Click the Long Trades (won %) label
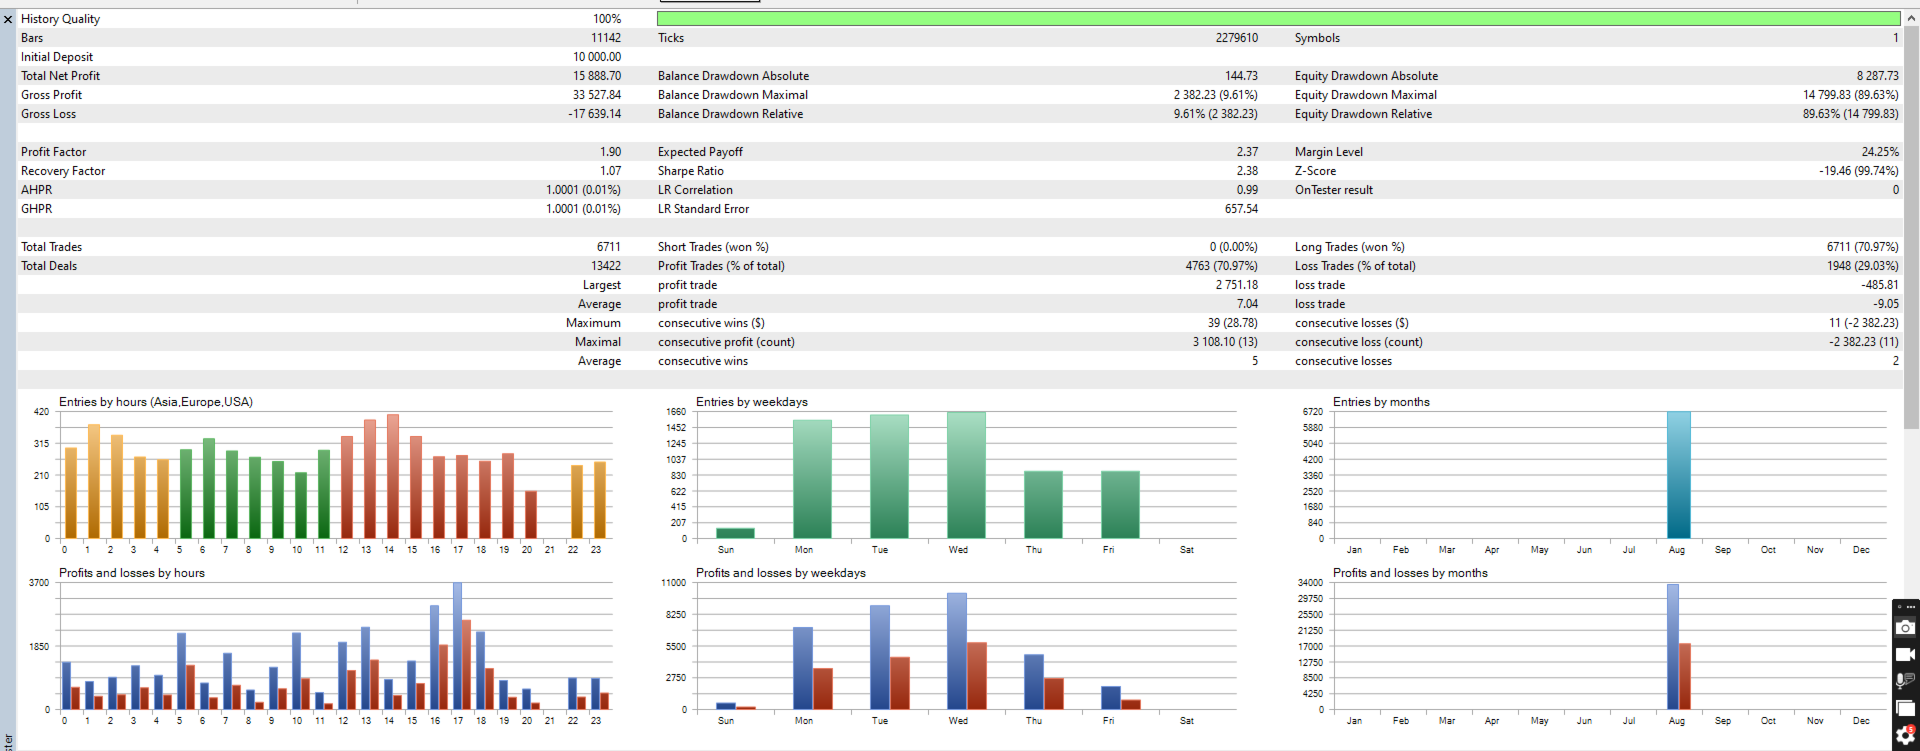Viewport: 1920px width, 751px height. [1350, 247]
